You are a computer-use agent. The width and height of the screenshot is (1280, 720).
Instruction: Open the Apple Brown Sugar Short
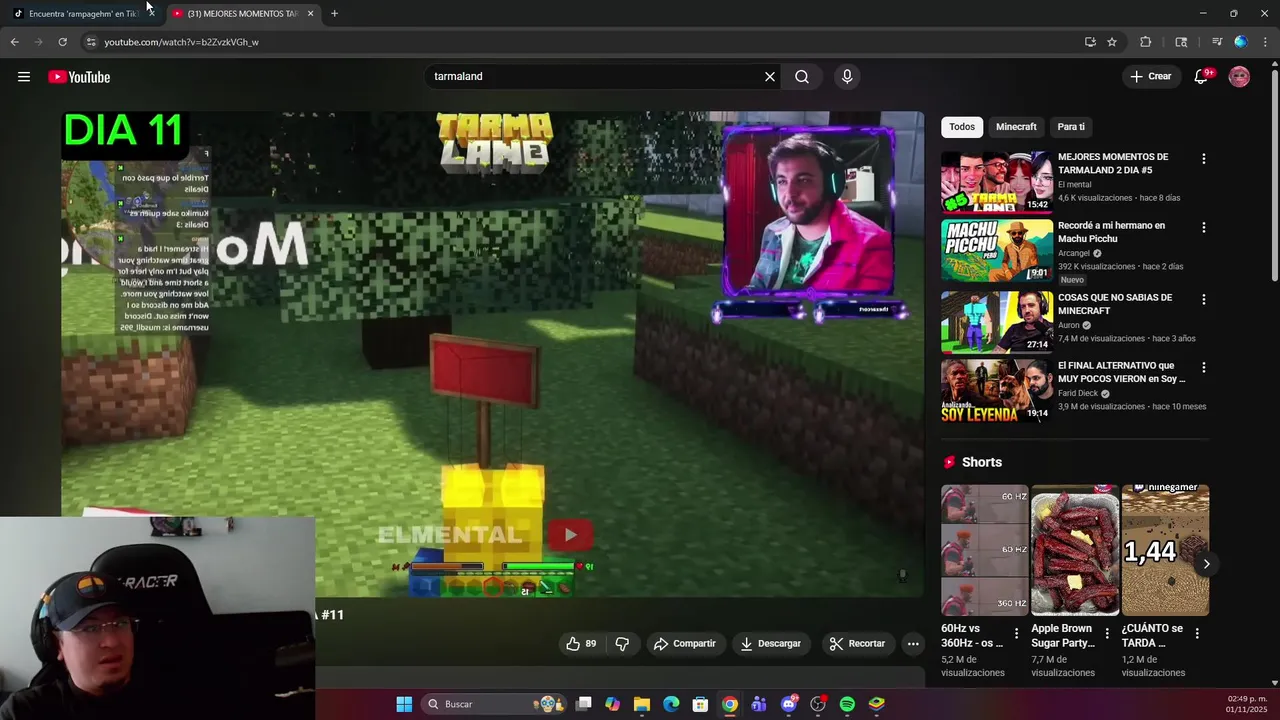[1075, 550]
